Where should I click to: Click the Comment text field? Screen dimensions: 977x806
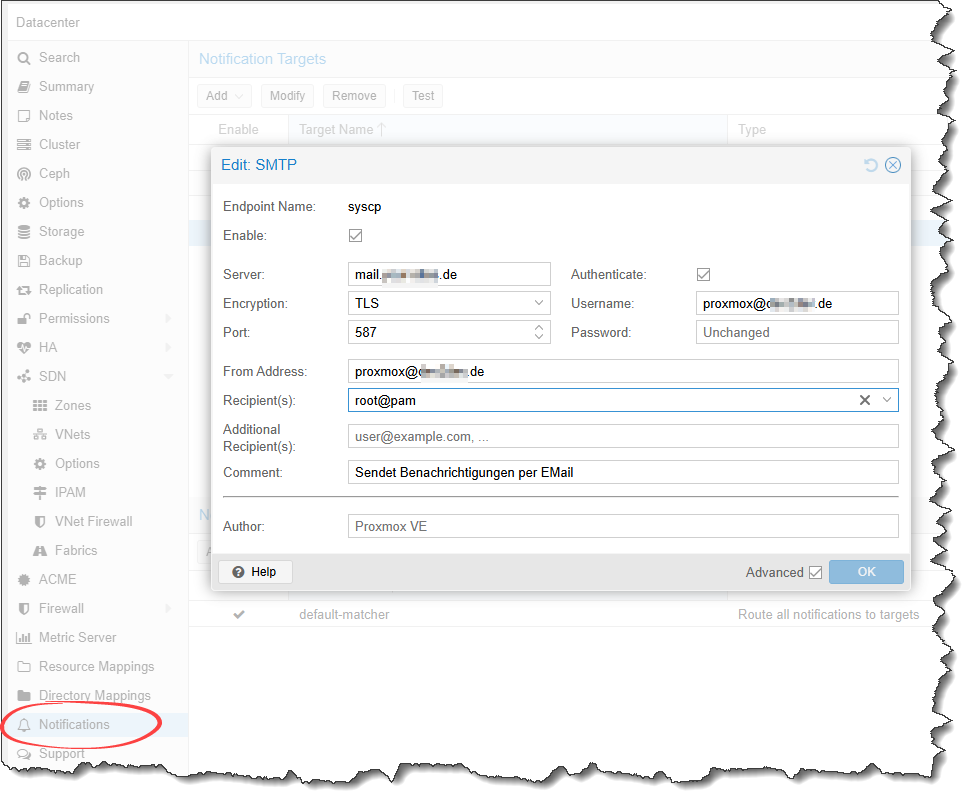pyautogui.click(x=623, y=473)
